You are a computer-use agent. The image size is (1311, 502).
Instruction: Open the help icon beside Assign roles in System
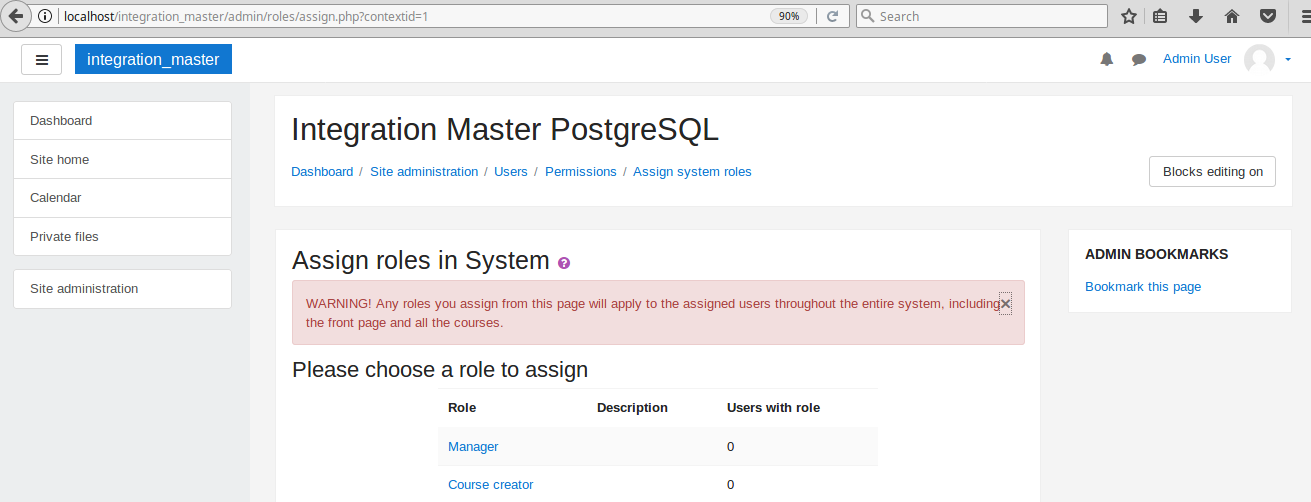point(564,263)
